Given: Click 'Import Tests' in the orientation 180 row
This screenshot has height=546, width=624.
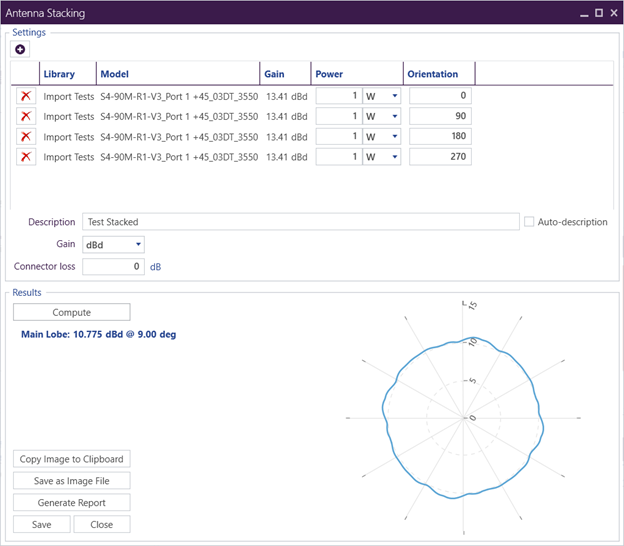Looking at the screenshot, I should click(68, 137).
